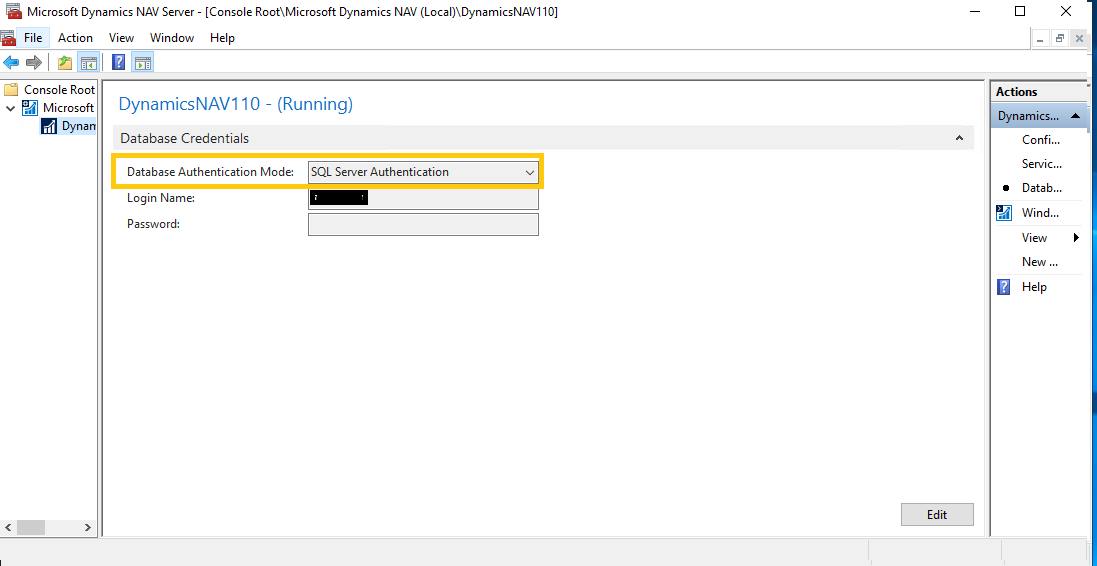Screen dimensions: 1097x566
Task: Click Help text in Actions pane
Action: pyautogui.click(x=1034, y=287)
